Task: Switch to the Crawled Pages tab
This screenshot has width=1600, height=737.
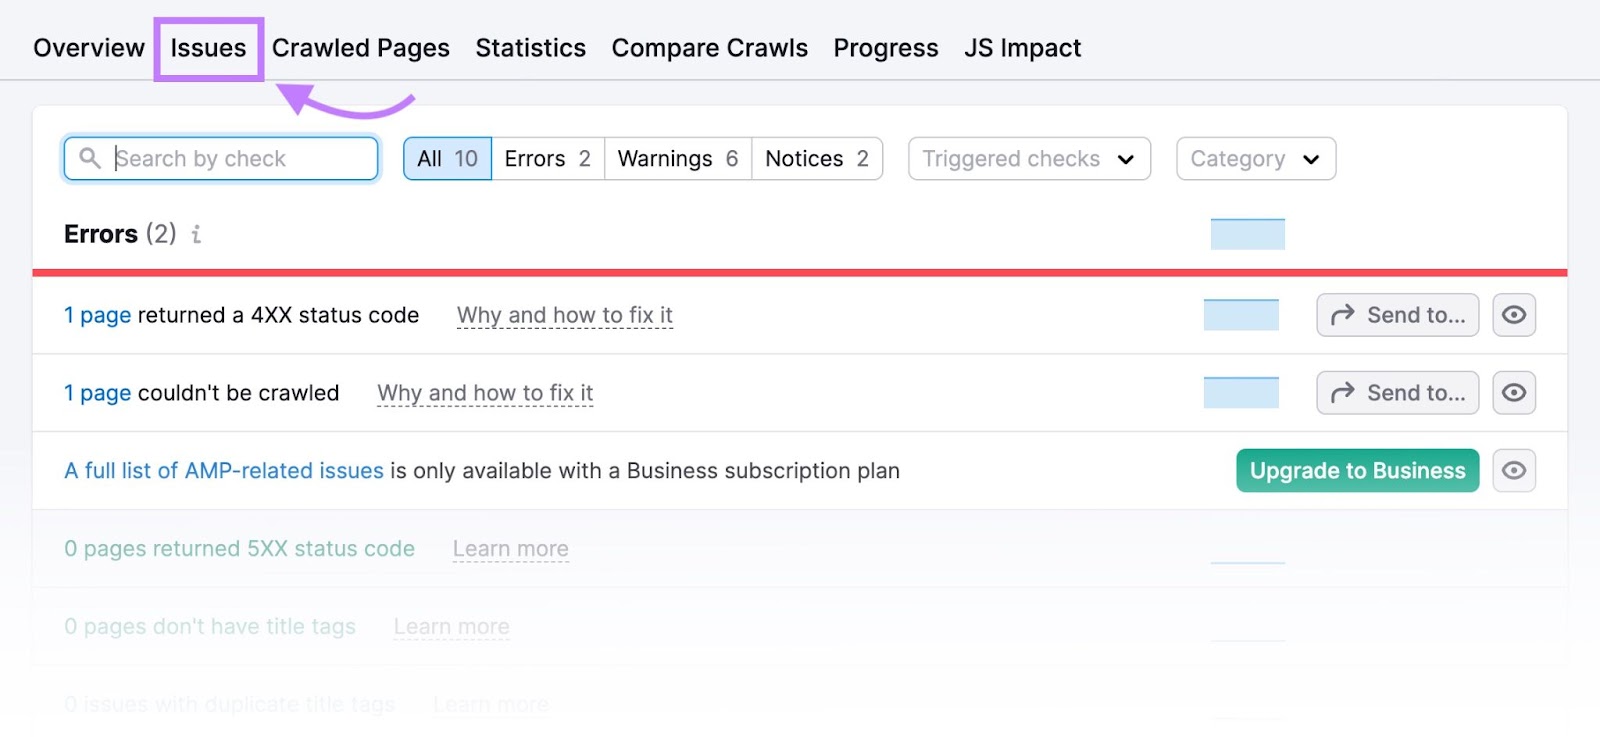Action: pyautogui.click(x=362, y=47)
